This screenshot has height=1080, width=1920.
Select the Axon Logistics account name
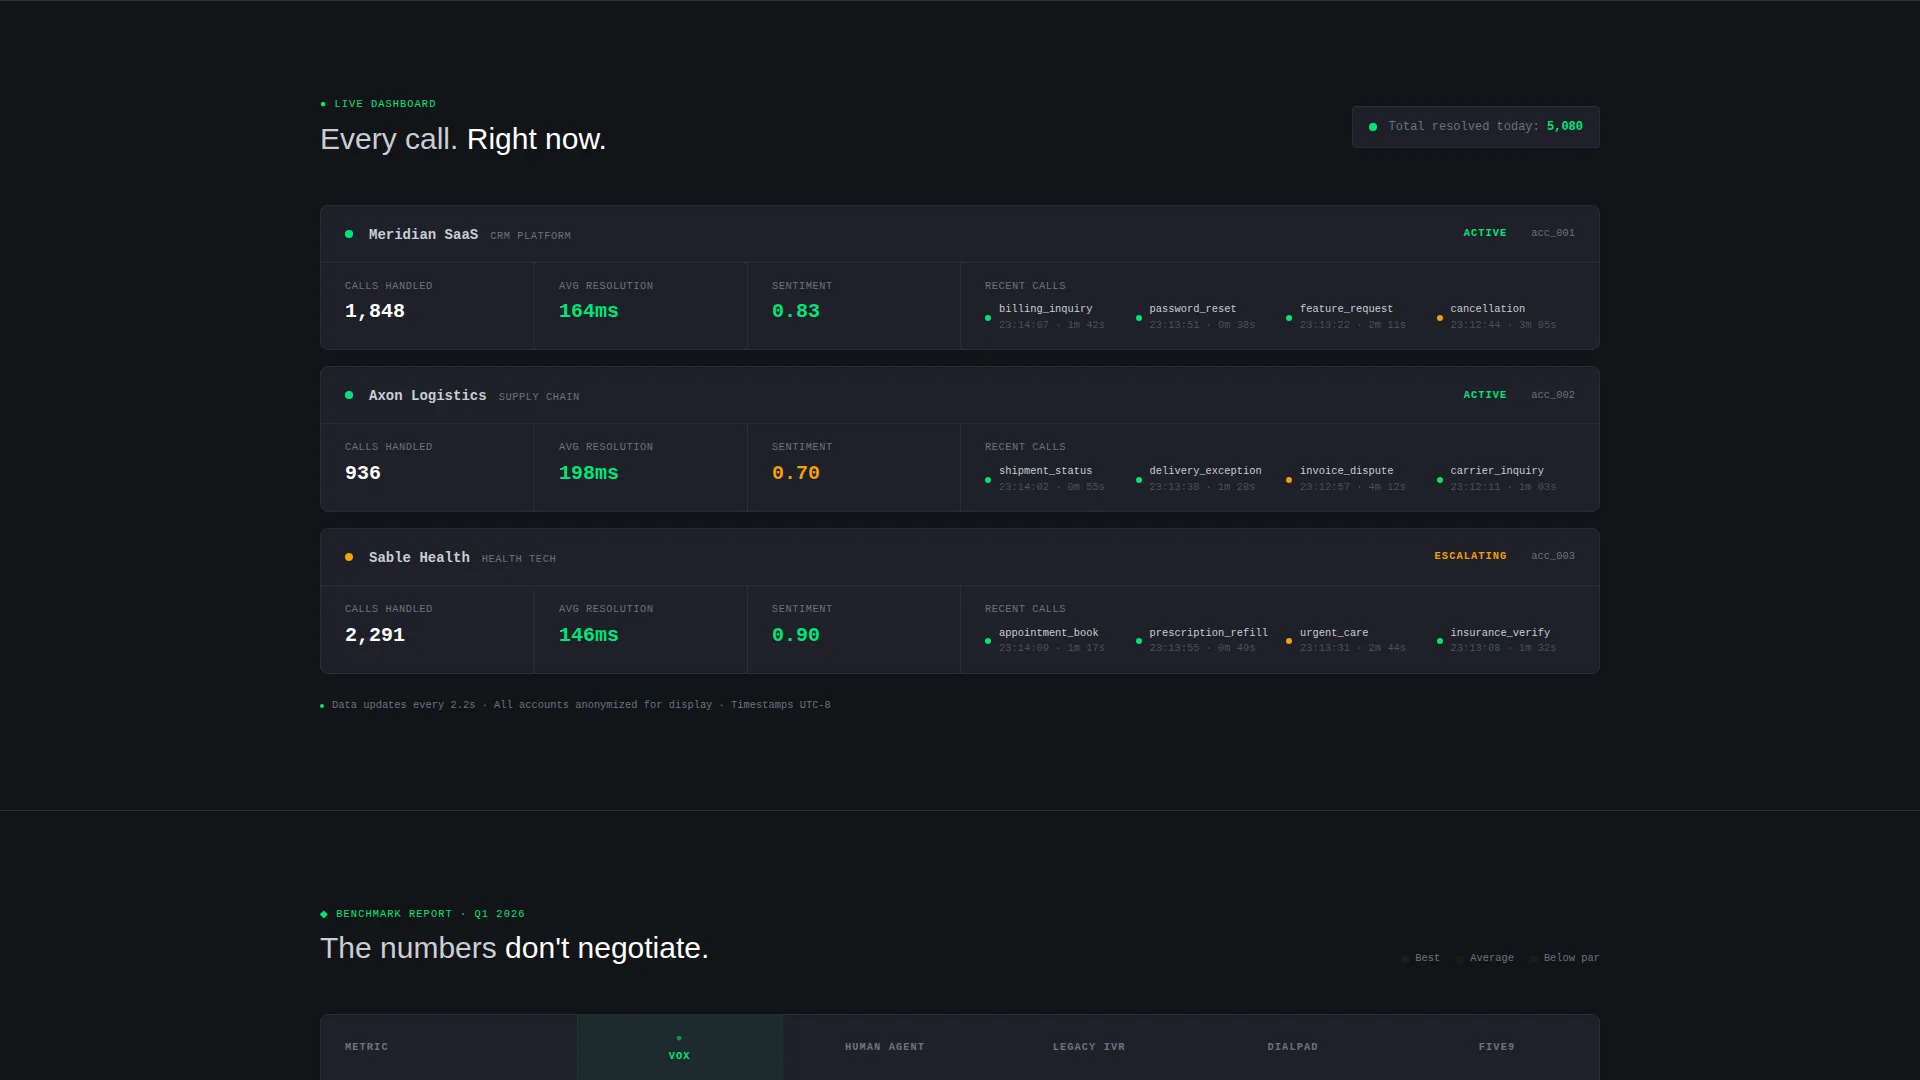coord(427,396)
